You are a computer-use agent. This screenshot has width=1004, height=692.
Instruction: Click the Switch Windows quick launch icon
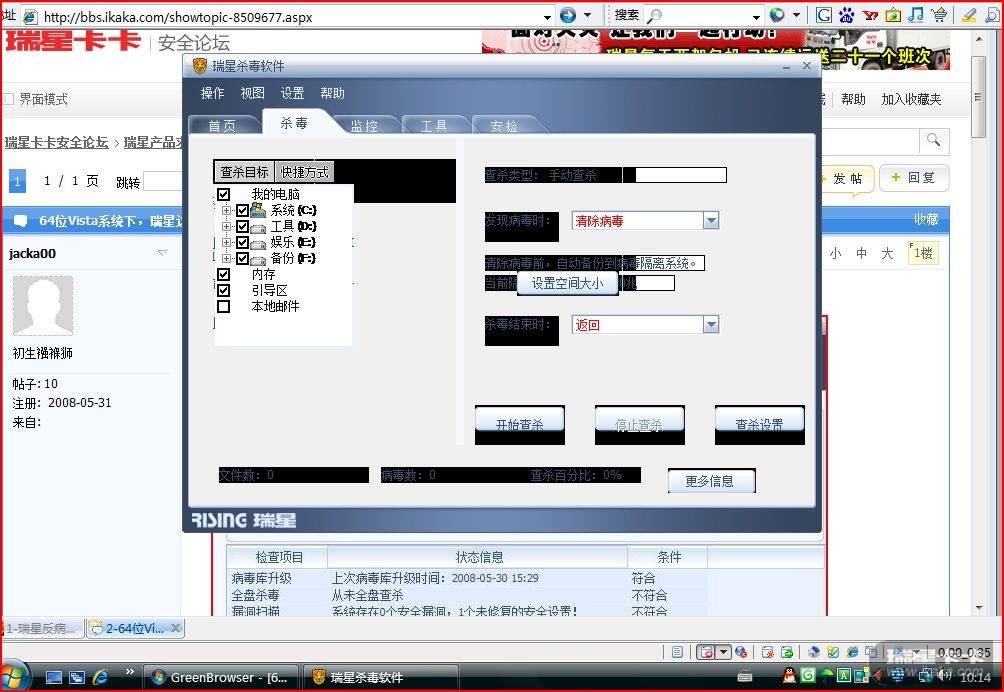click(76, 677)
